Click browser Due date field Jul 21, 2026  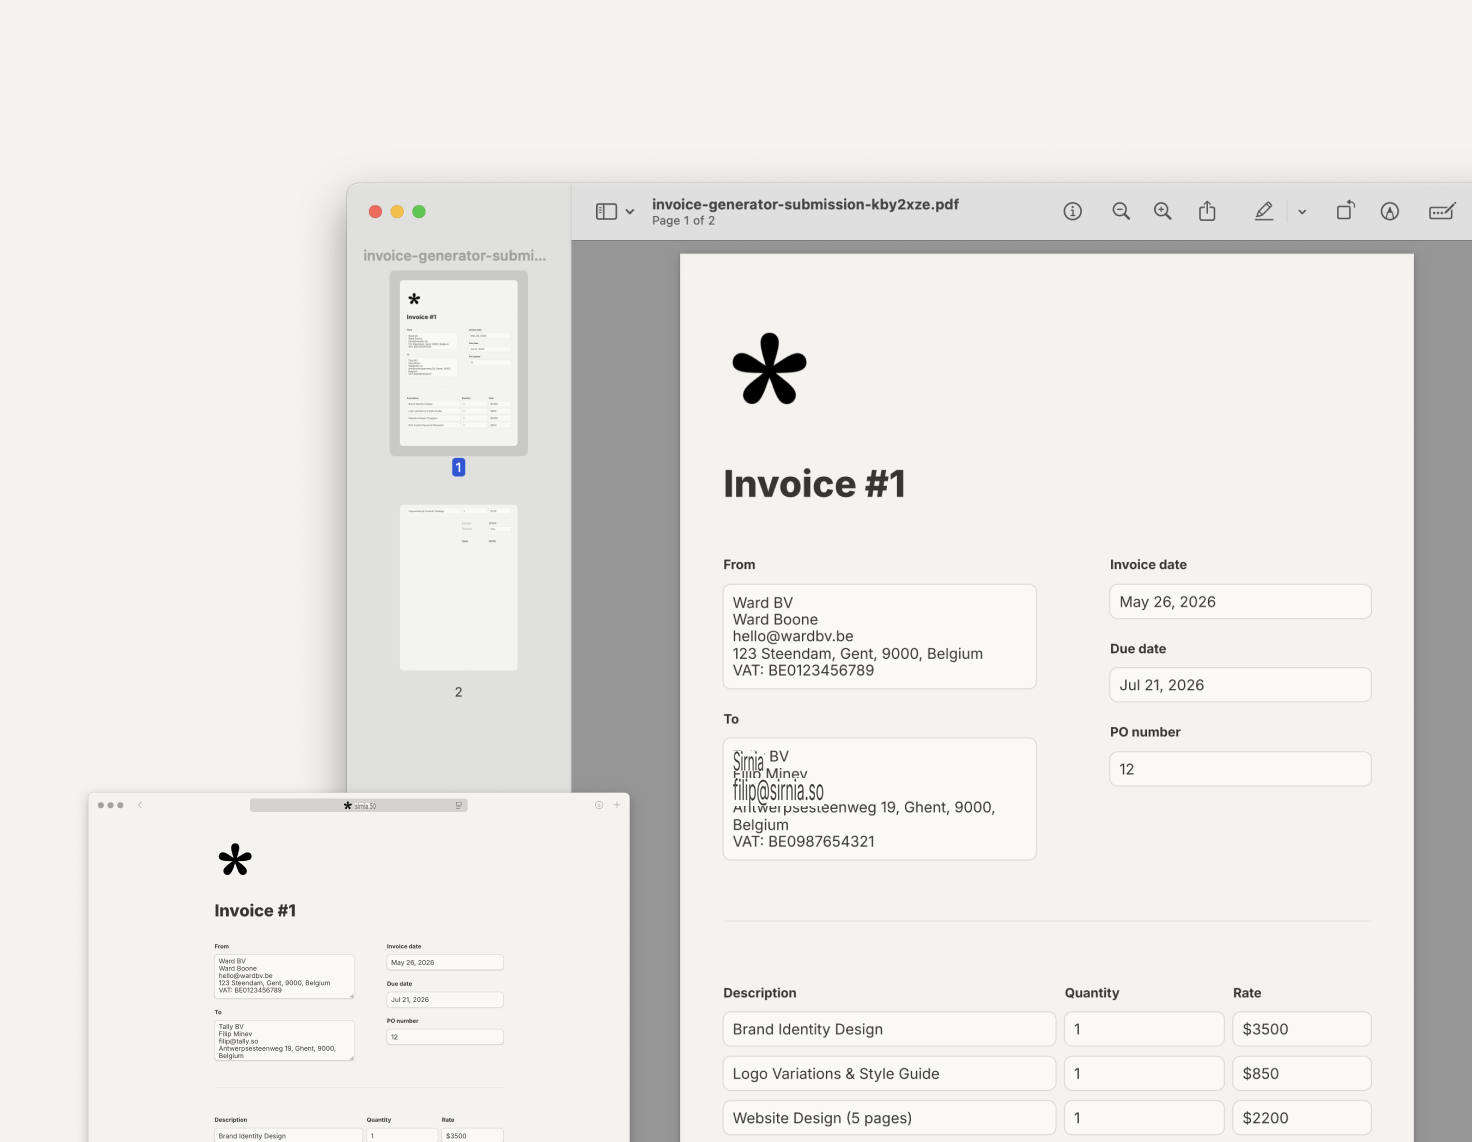445,999
